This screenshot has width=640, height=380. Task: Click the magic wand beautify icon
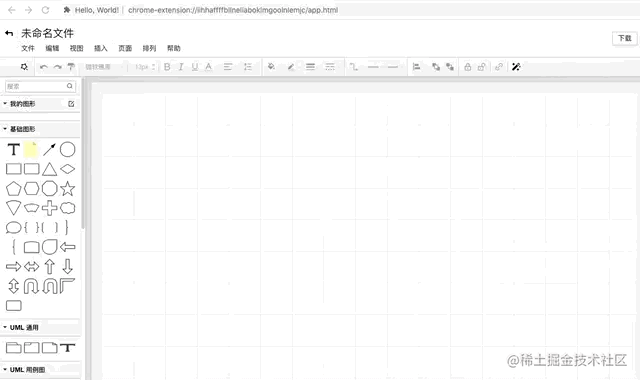click(x=516, y=67)
